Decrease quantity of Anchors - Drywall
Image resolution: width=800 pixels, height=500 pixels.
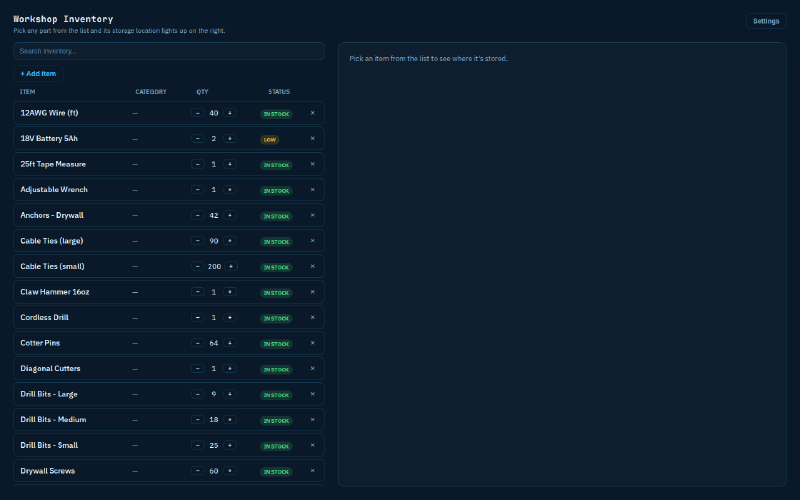coord(197,215)
